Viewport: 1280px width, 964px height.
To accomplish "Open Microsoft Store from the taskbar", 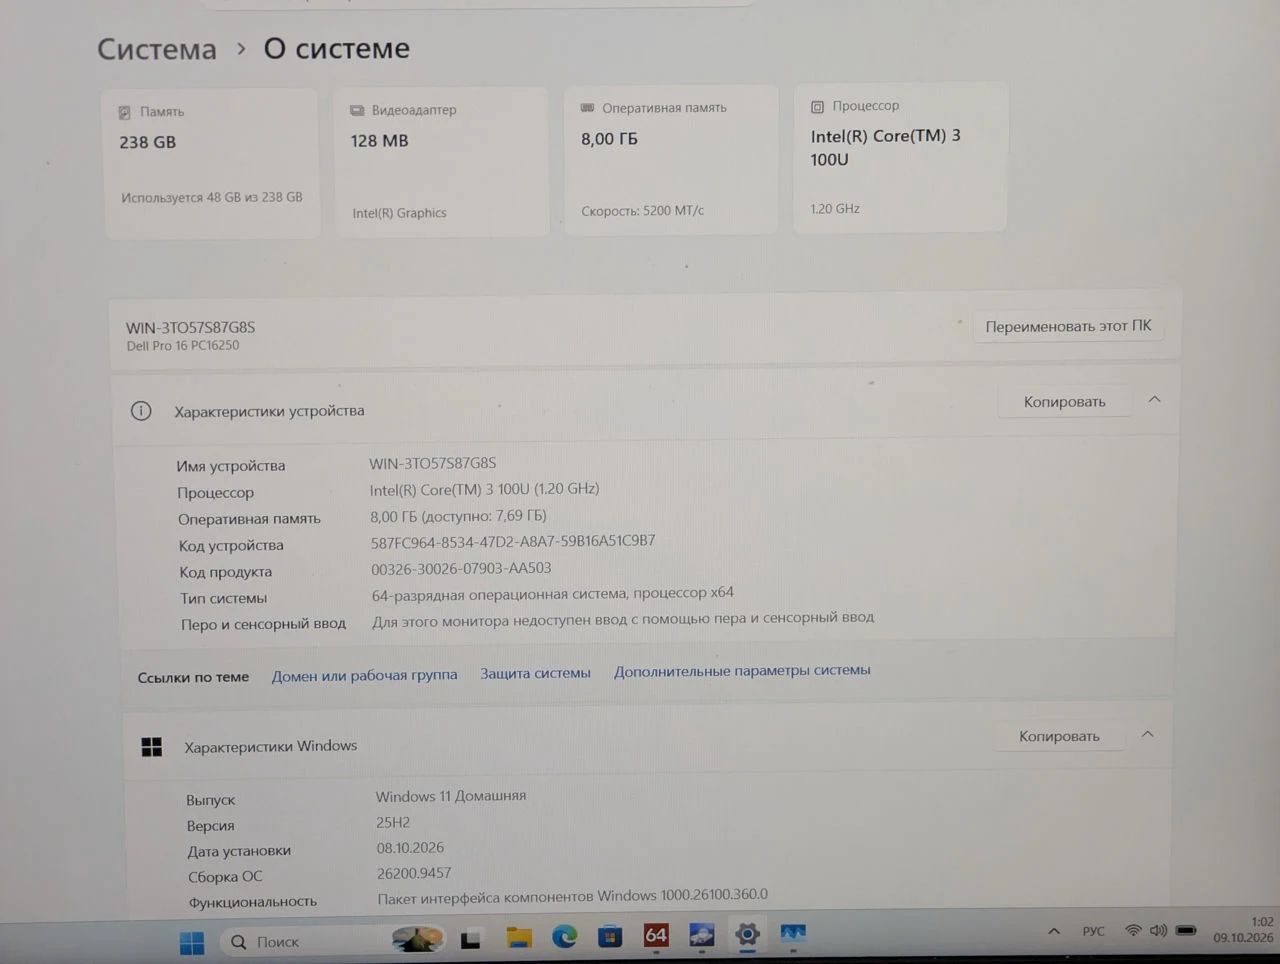I will [x=610, y=937].
